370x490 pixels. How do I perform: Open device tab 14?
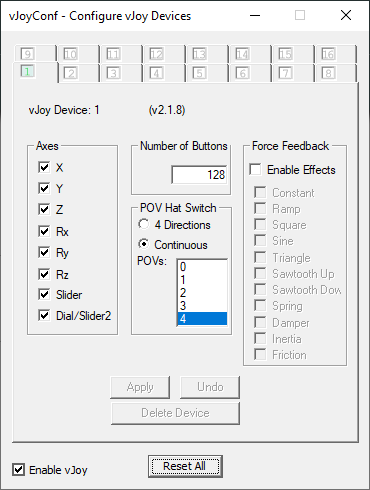point(250,54)
